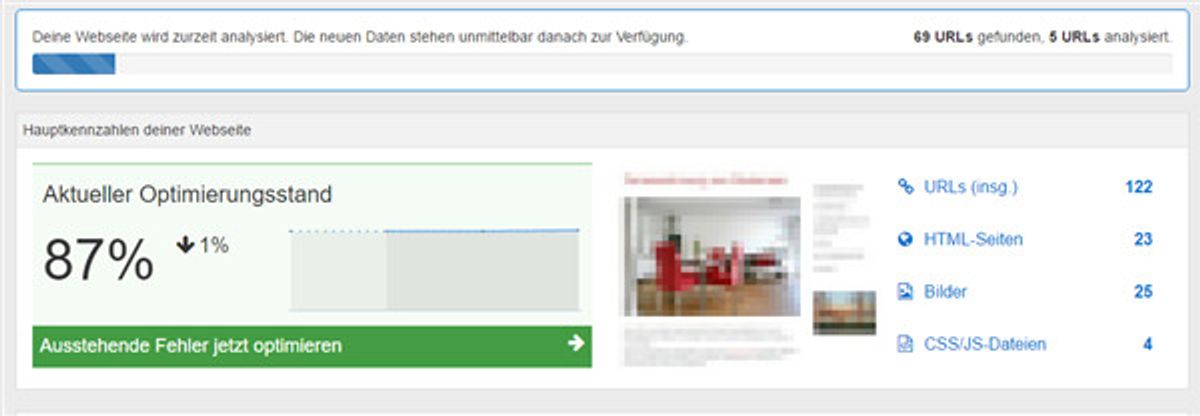Open the 'HTML-Seiten' link
The width and height of the screenshot is (1200, 416).
point(973,240)
